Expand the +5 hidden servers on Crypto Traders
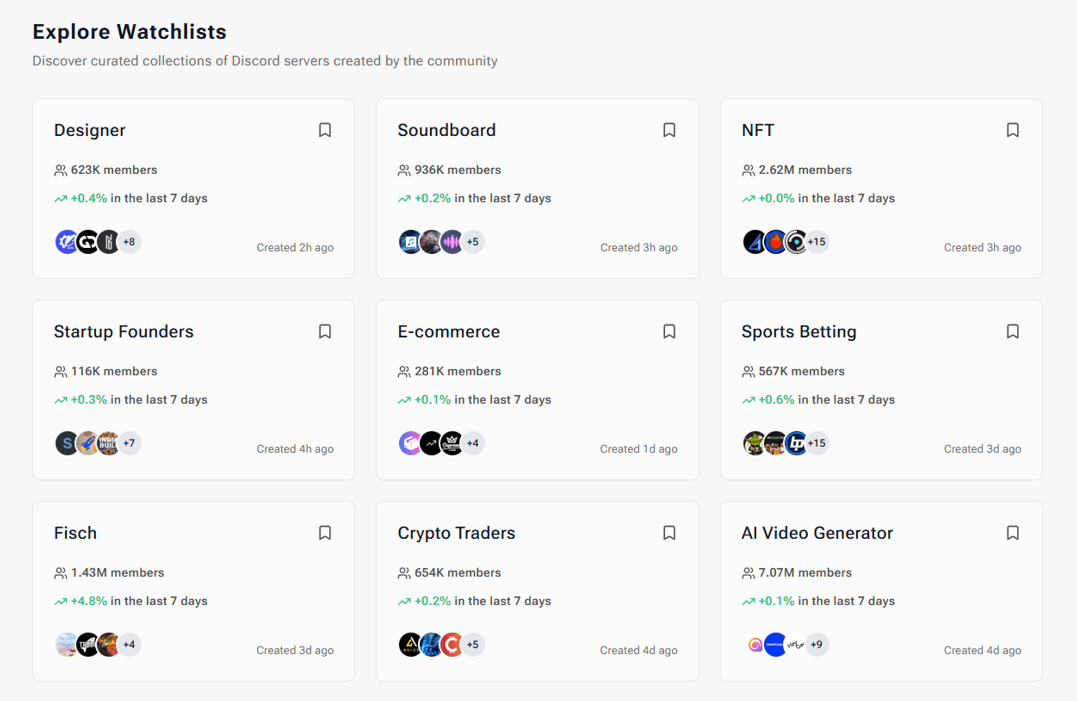The height and width of the screenshot is (701, 1077). (x=472, y=644)
